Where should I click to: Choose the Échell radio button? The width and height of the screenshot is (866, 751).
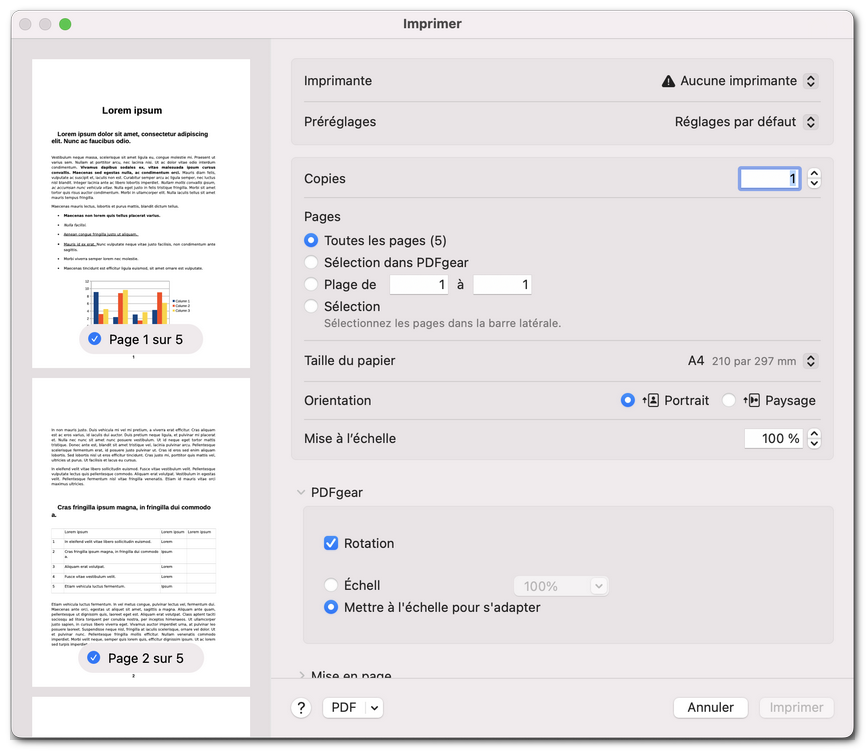click(x=331, y=585)
